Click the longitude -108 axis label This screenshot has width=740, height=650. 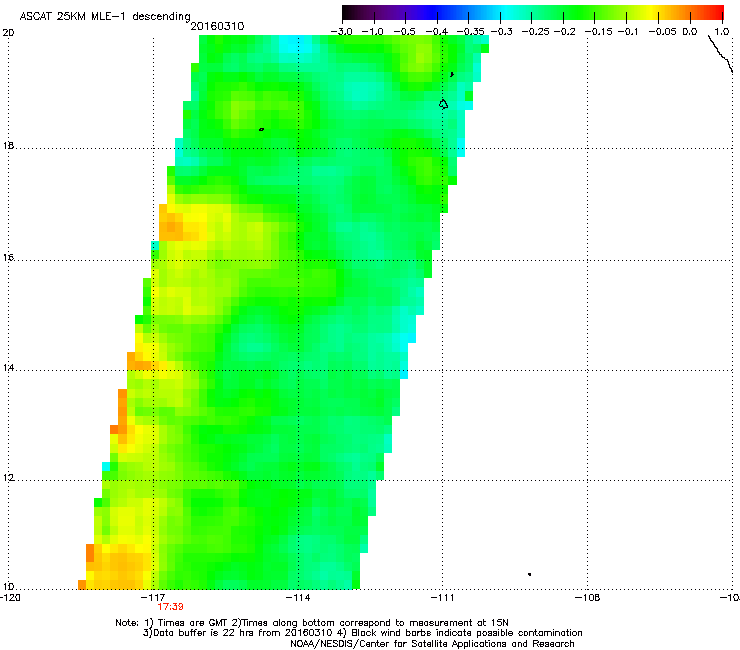pos(587,598)
